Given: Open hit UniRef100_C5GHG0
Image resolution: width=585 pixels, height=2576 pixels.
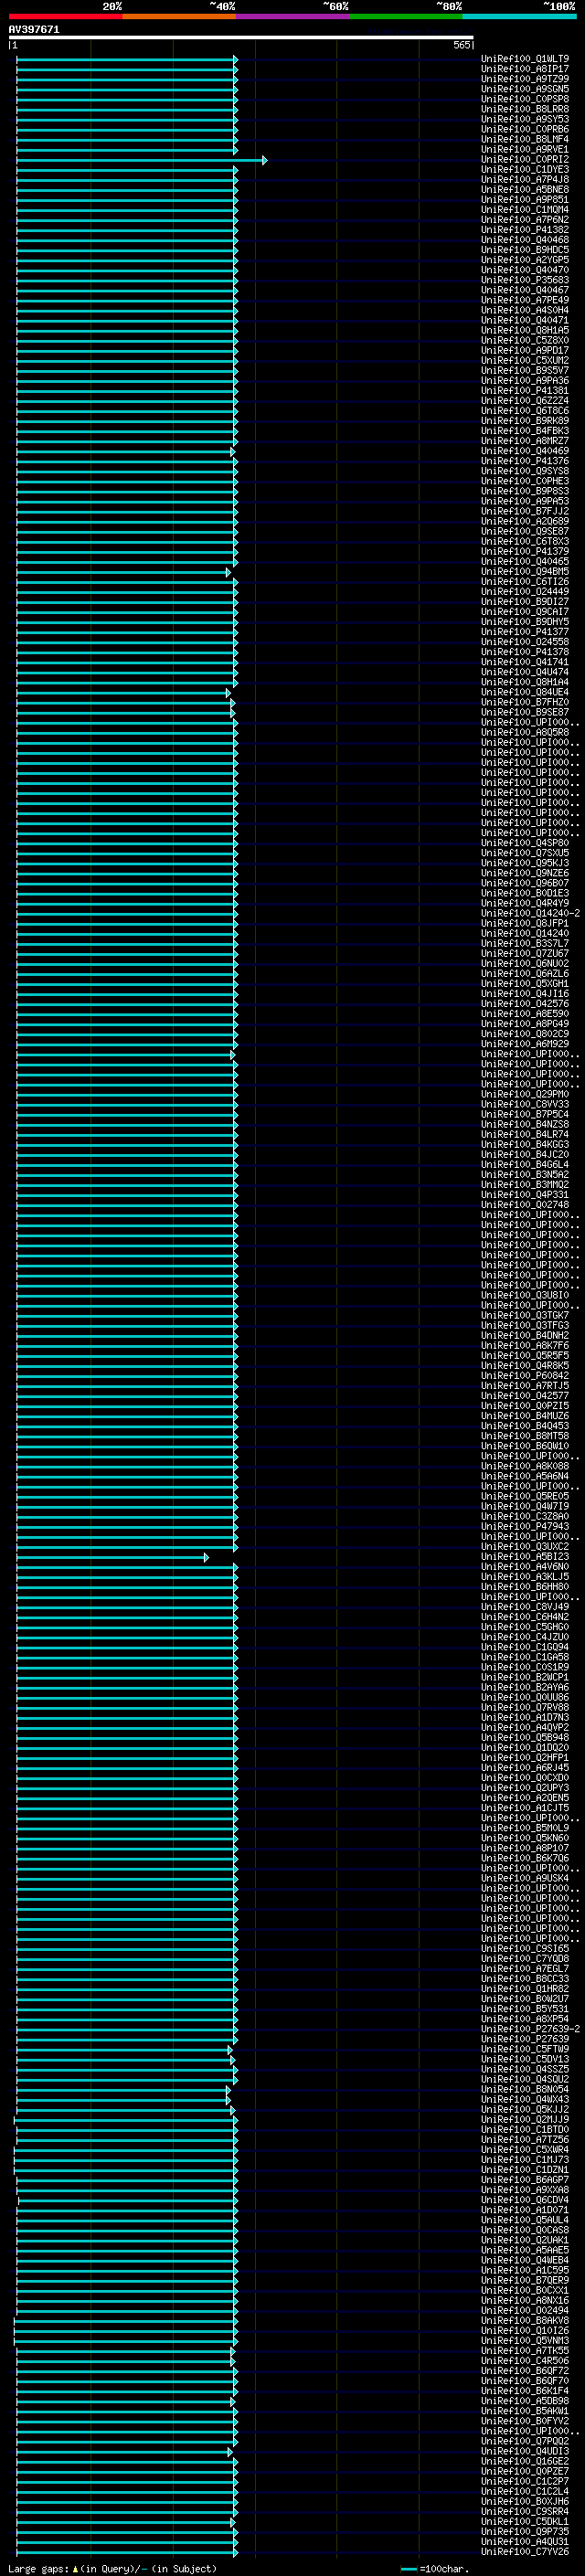Looking at the screenshot, I should (x=525, y=1627).
